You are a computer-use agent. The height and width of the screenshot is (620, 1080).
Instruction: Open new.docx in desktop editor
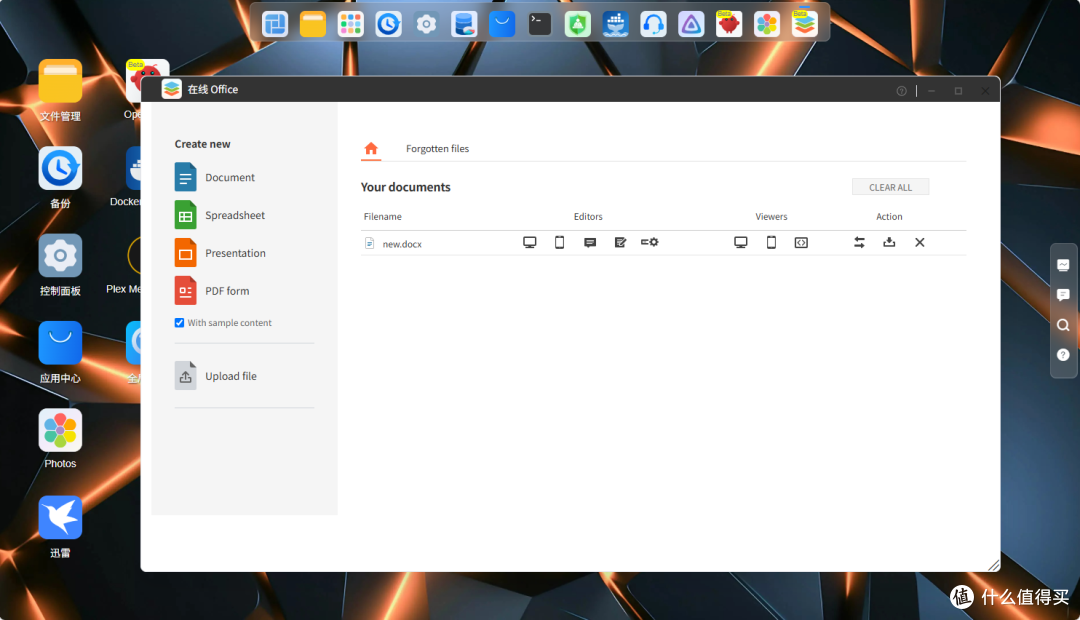click(529, 242)
